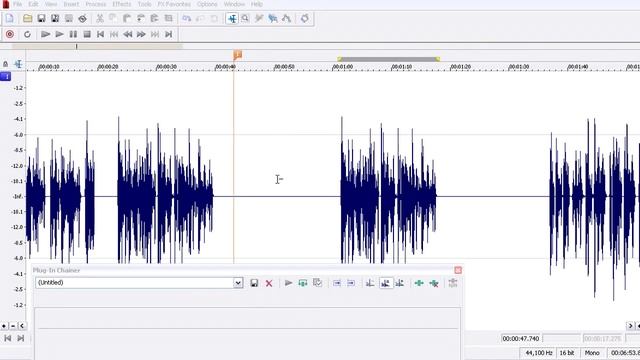Select the Pencil tool
This screenshot has height=360, width=640.
tap(259, 18)
